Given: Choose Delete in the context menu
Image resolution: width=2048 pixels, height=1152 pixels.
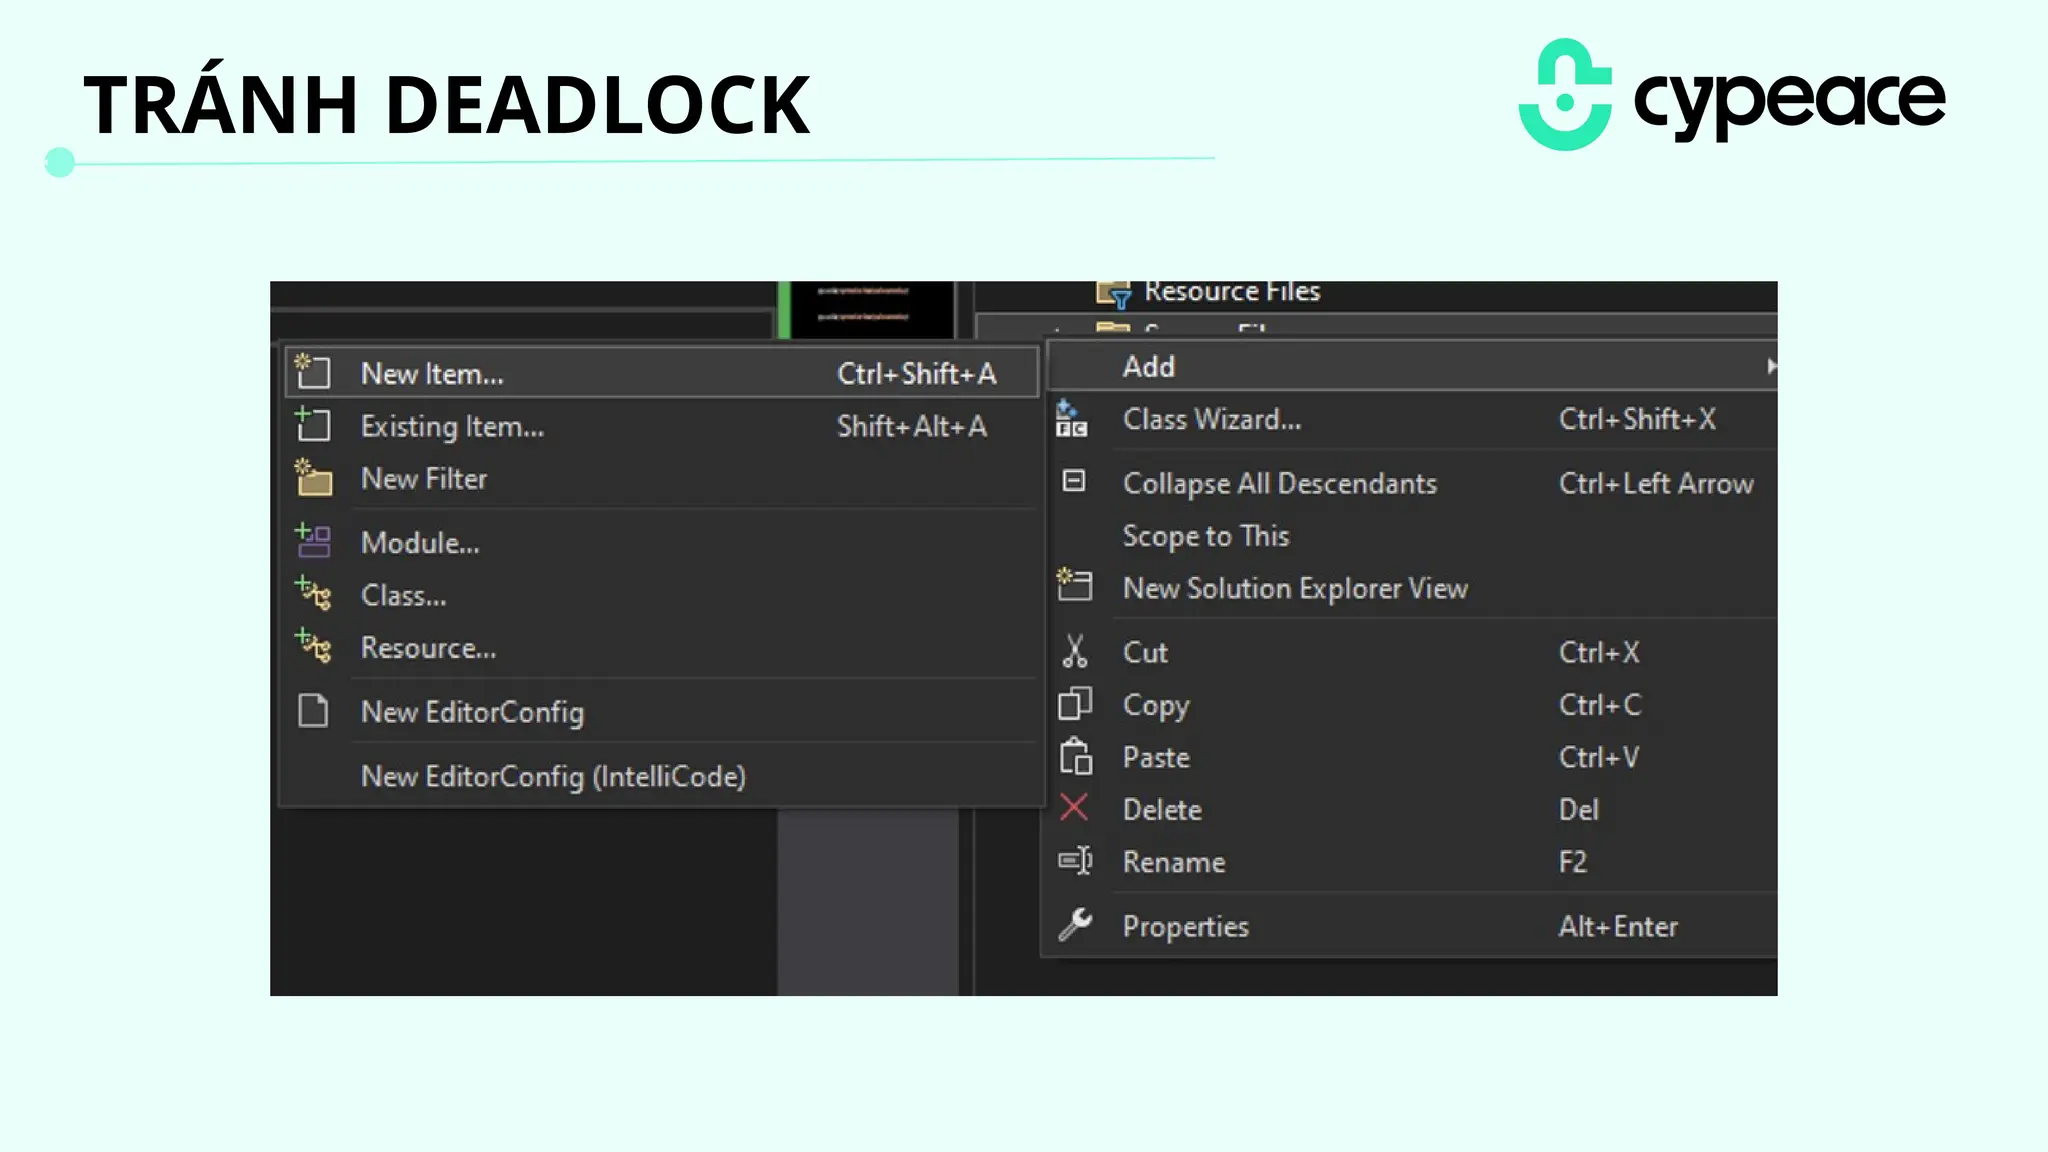Looking at the screenshot, I should point(1412,810).
